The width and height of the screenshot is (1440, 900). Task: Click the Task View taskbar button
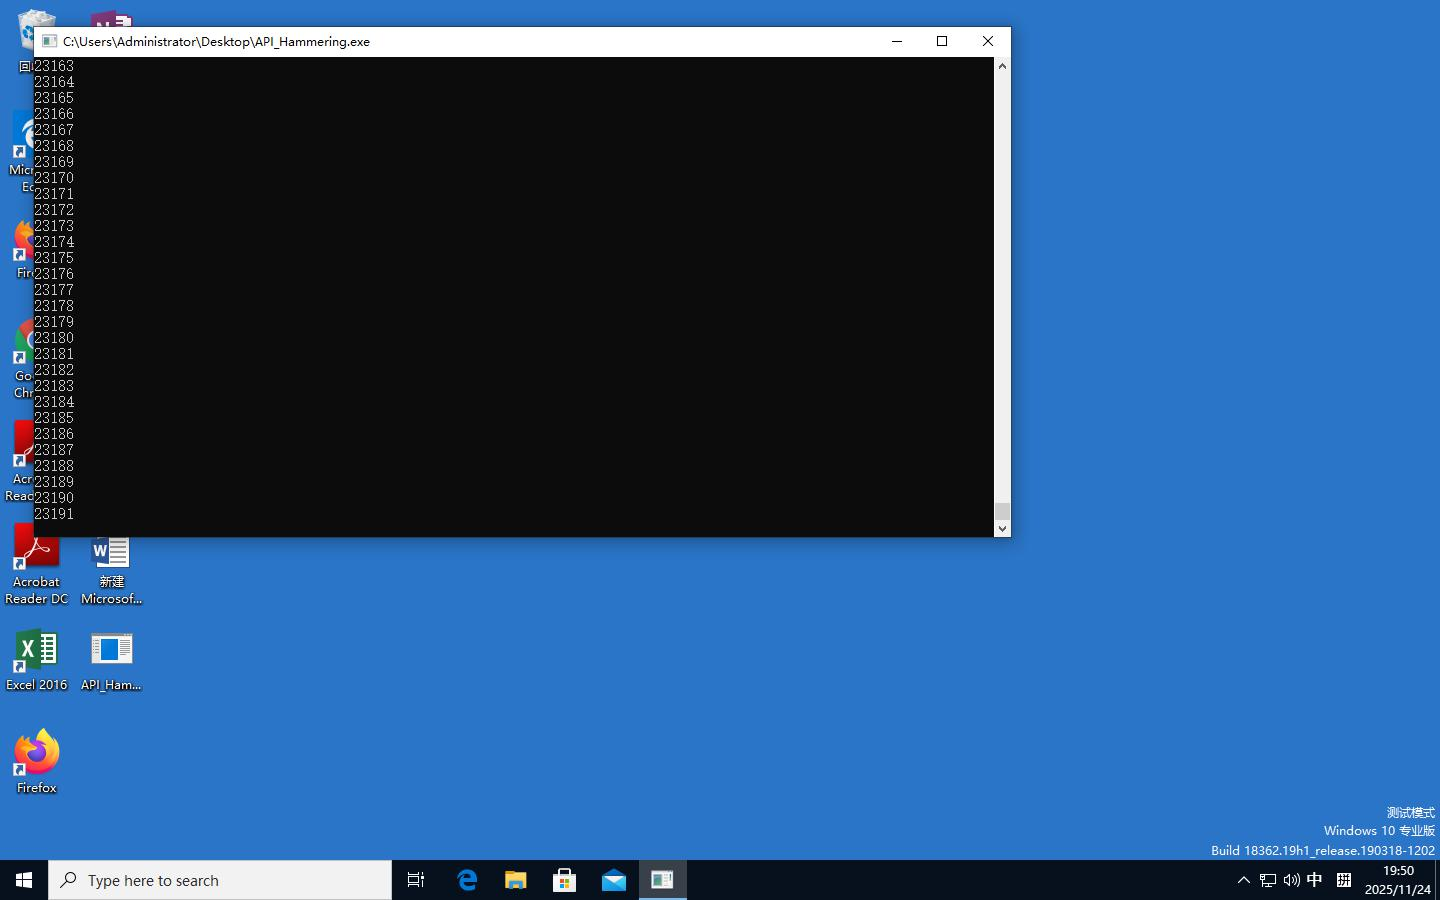pyautogui.click(x=416, y=880)
